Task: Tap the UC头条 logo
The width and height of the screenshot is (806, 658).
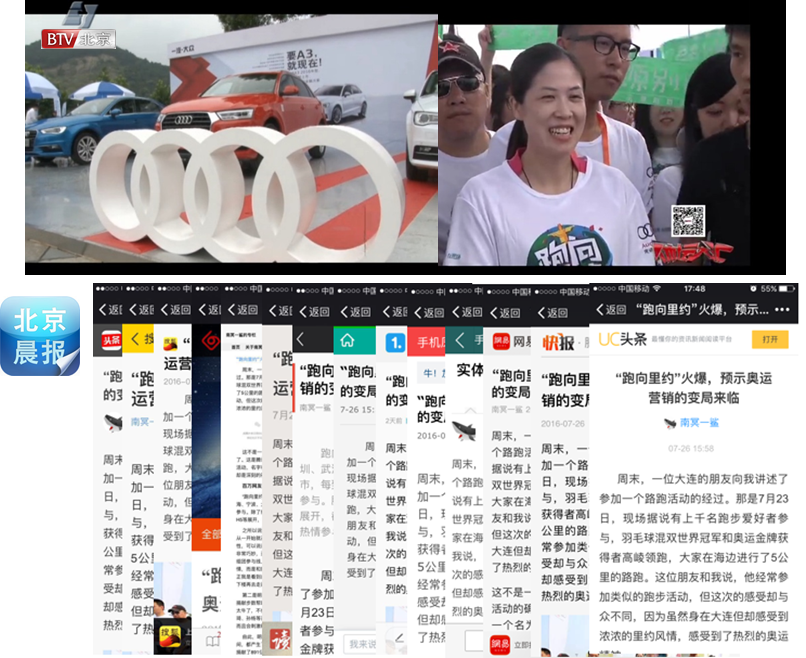Action: tap(622, 339)
